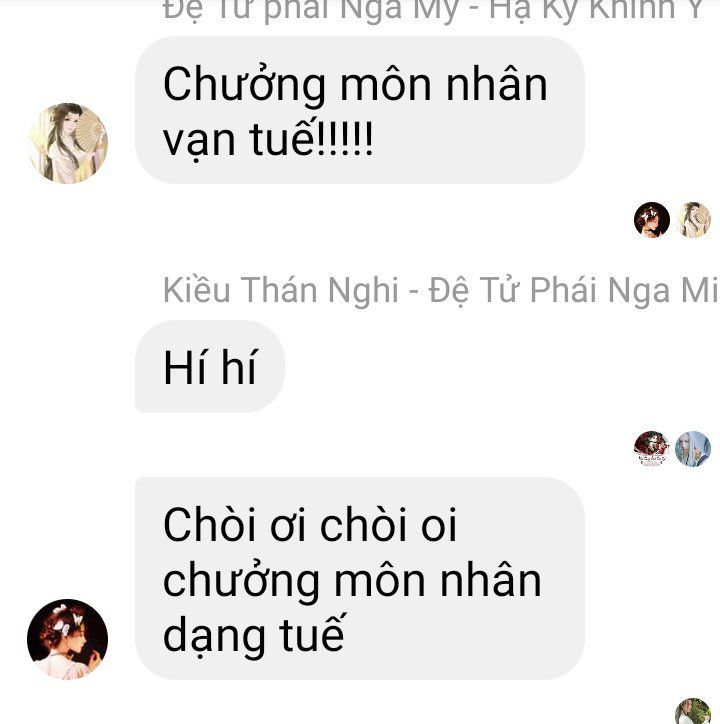Viewport: 720px width, 724px height.
Task: Tap 'Đệ Tử phái Nga My' label at top
Action: tap(309, 10)
